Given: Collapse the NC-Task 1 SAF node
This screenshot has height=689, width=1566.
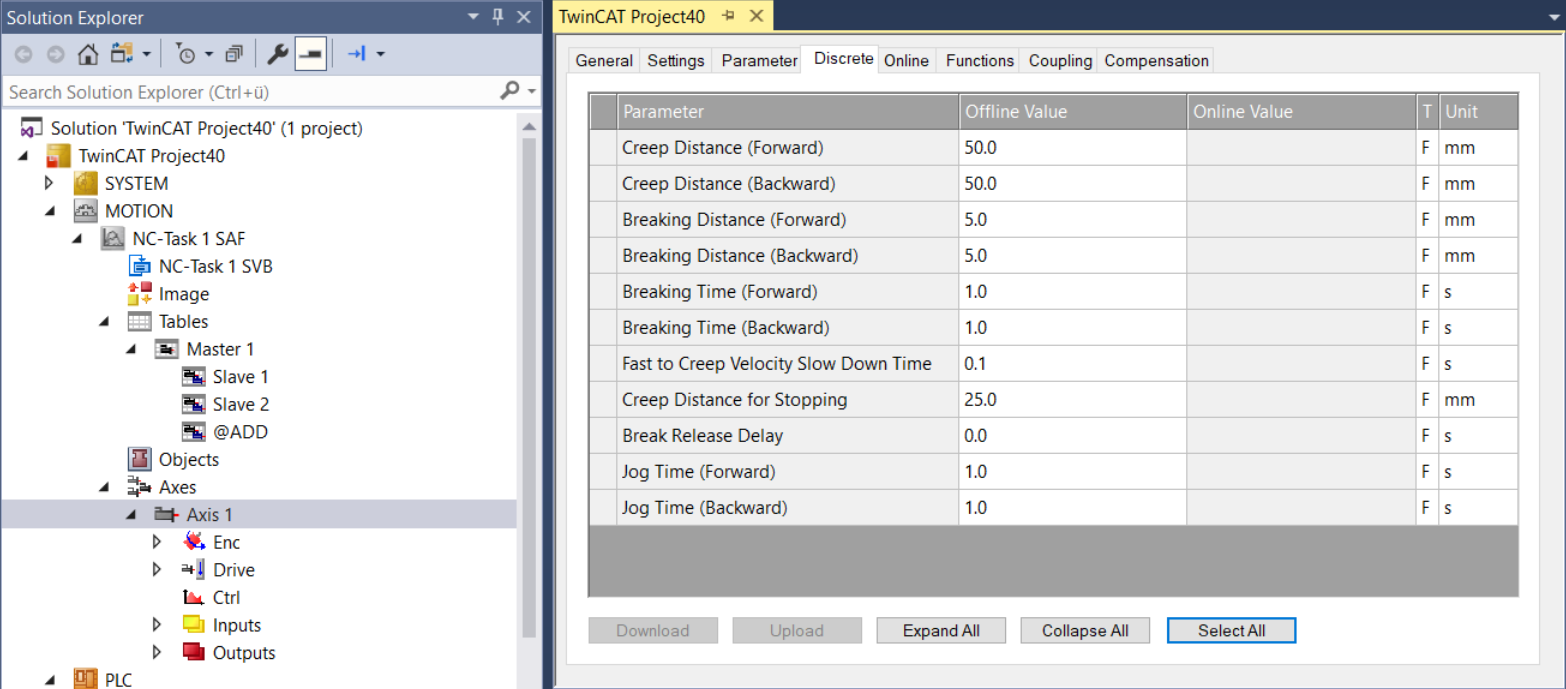Looking at the screenshot, I should point(76,239).
